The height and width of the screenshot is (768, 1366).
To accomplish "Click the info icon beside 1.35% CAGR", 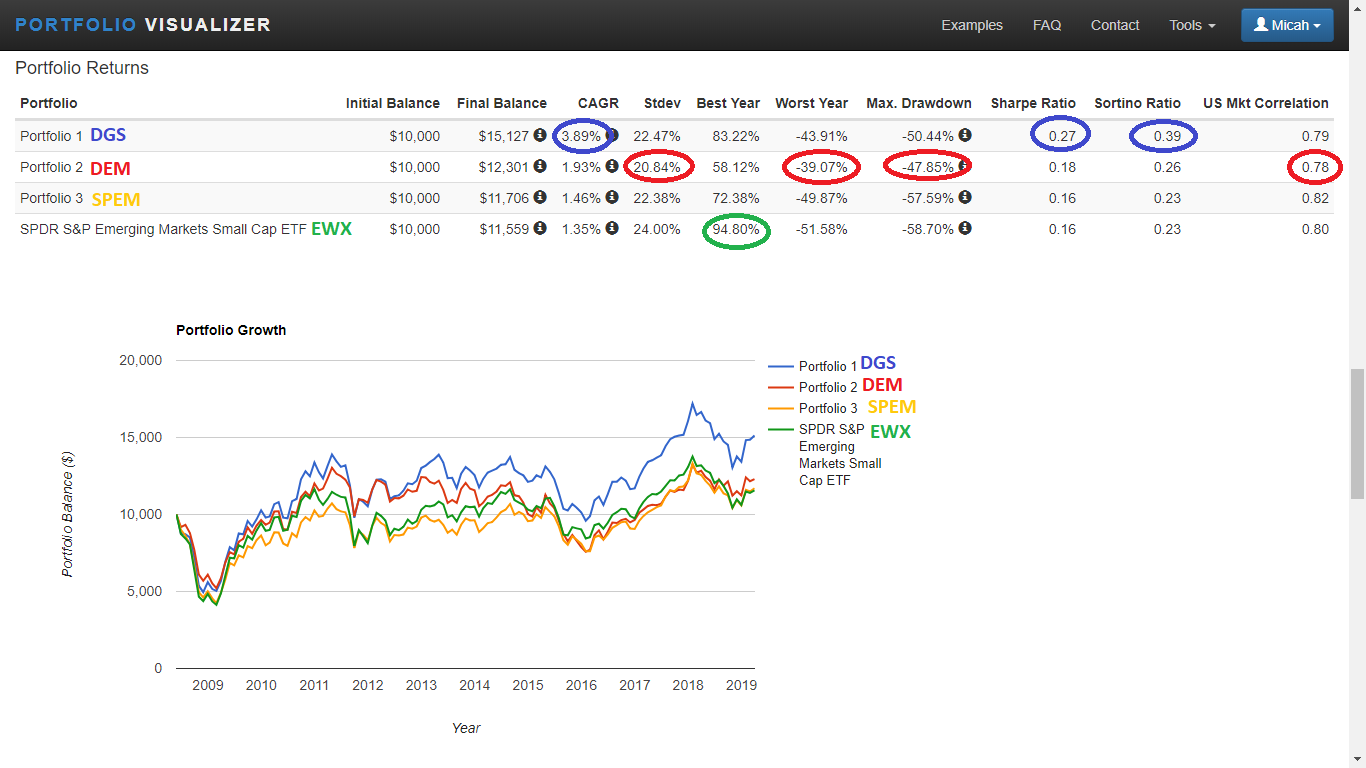I will 612,229.
